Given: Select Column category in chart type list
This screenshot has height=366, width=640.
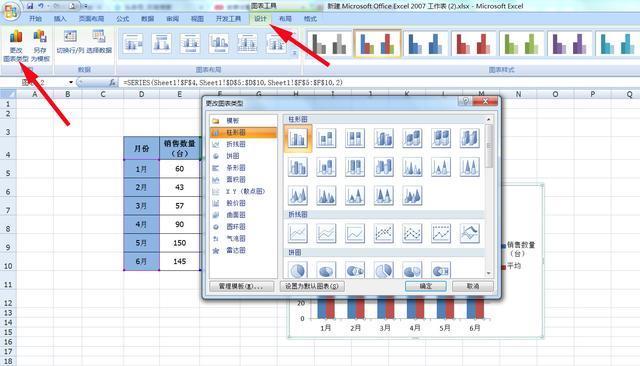Looking at the screenshot, I should pyautogui.click(x=243, y=133).
